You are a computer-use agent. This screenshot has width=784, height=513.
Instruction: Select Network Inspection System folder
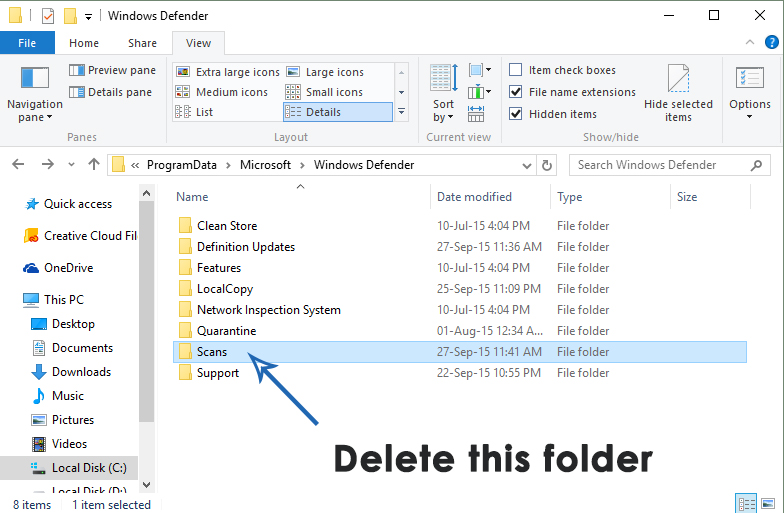click(x=460, y=310)
